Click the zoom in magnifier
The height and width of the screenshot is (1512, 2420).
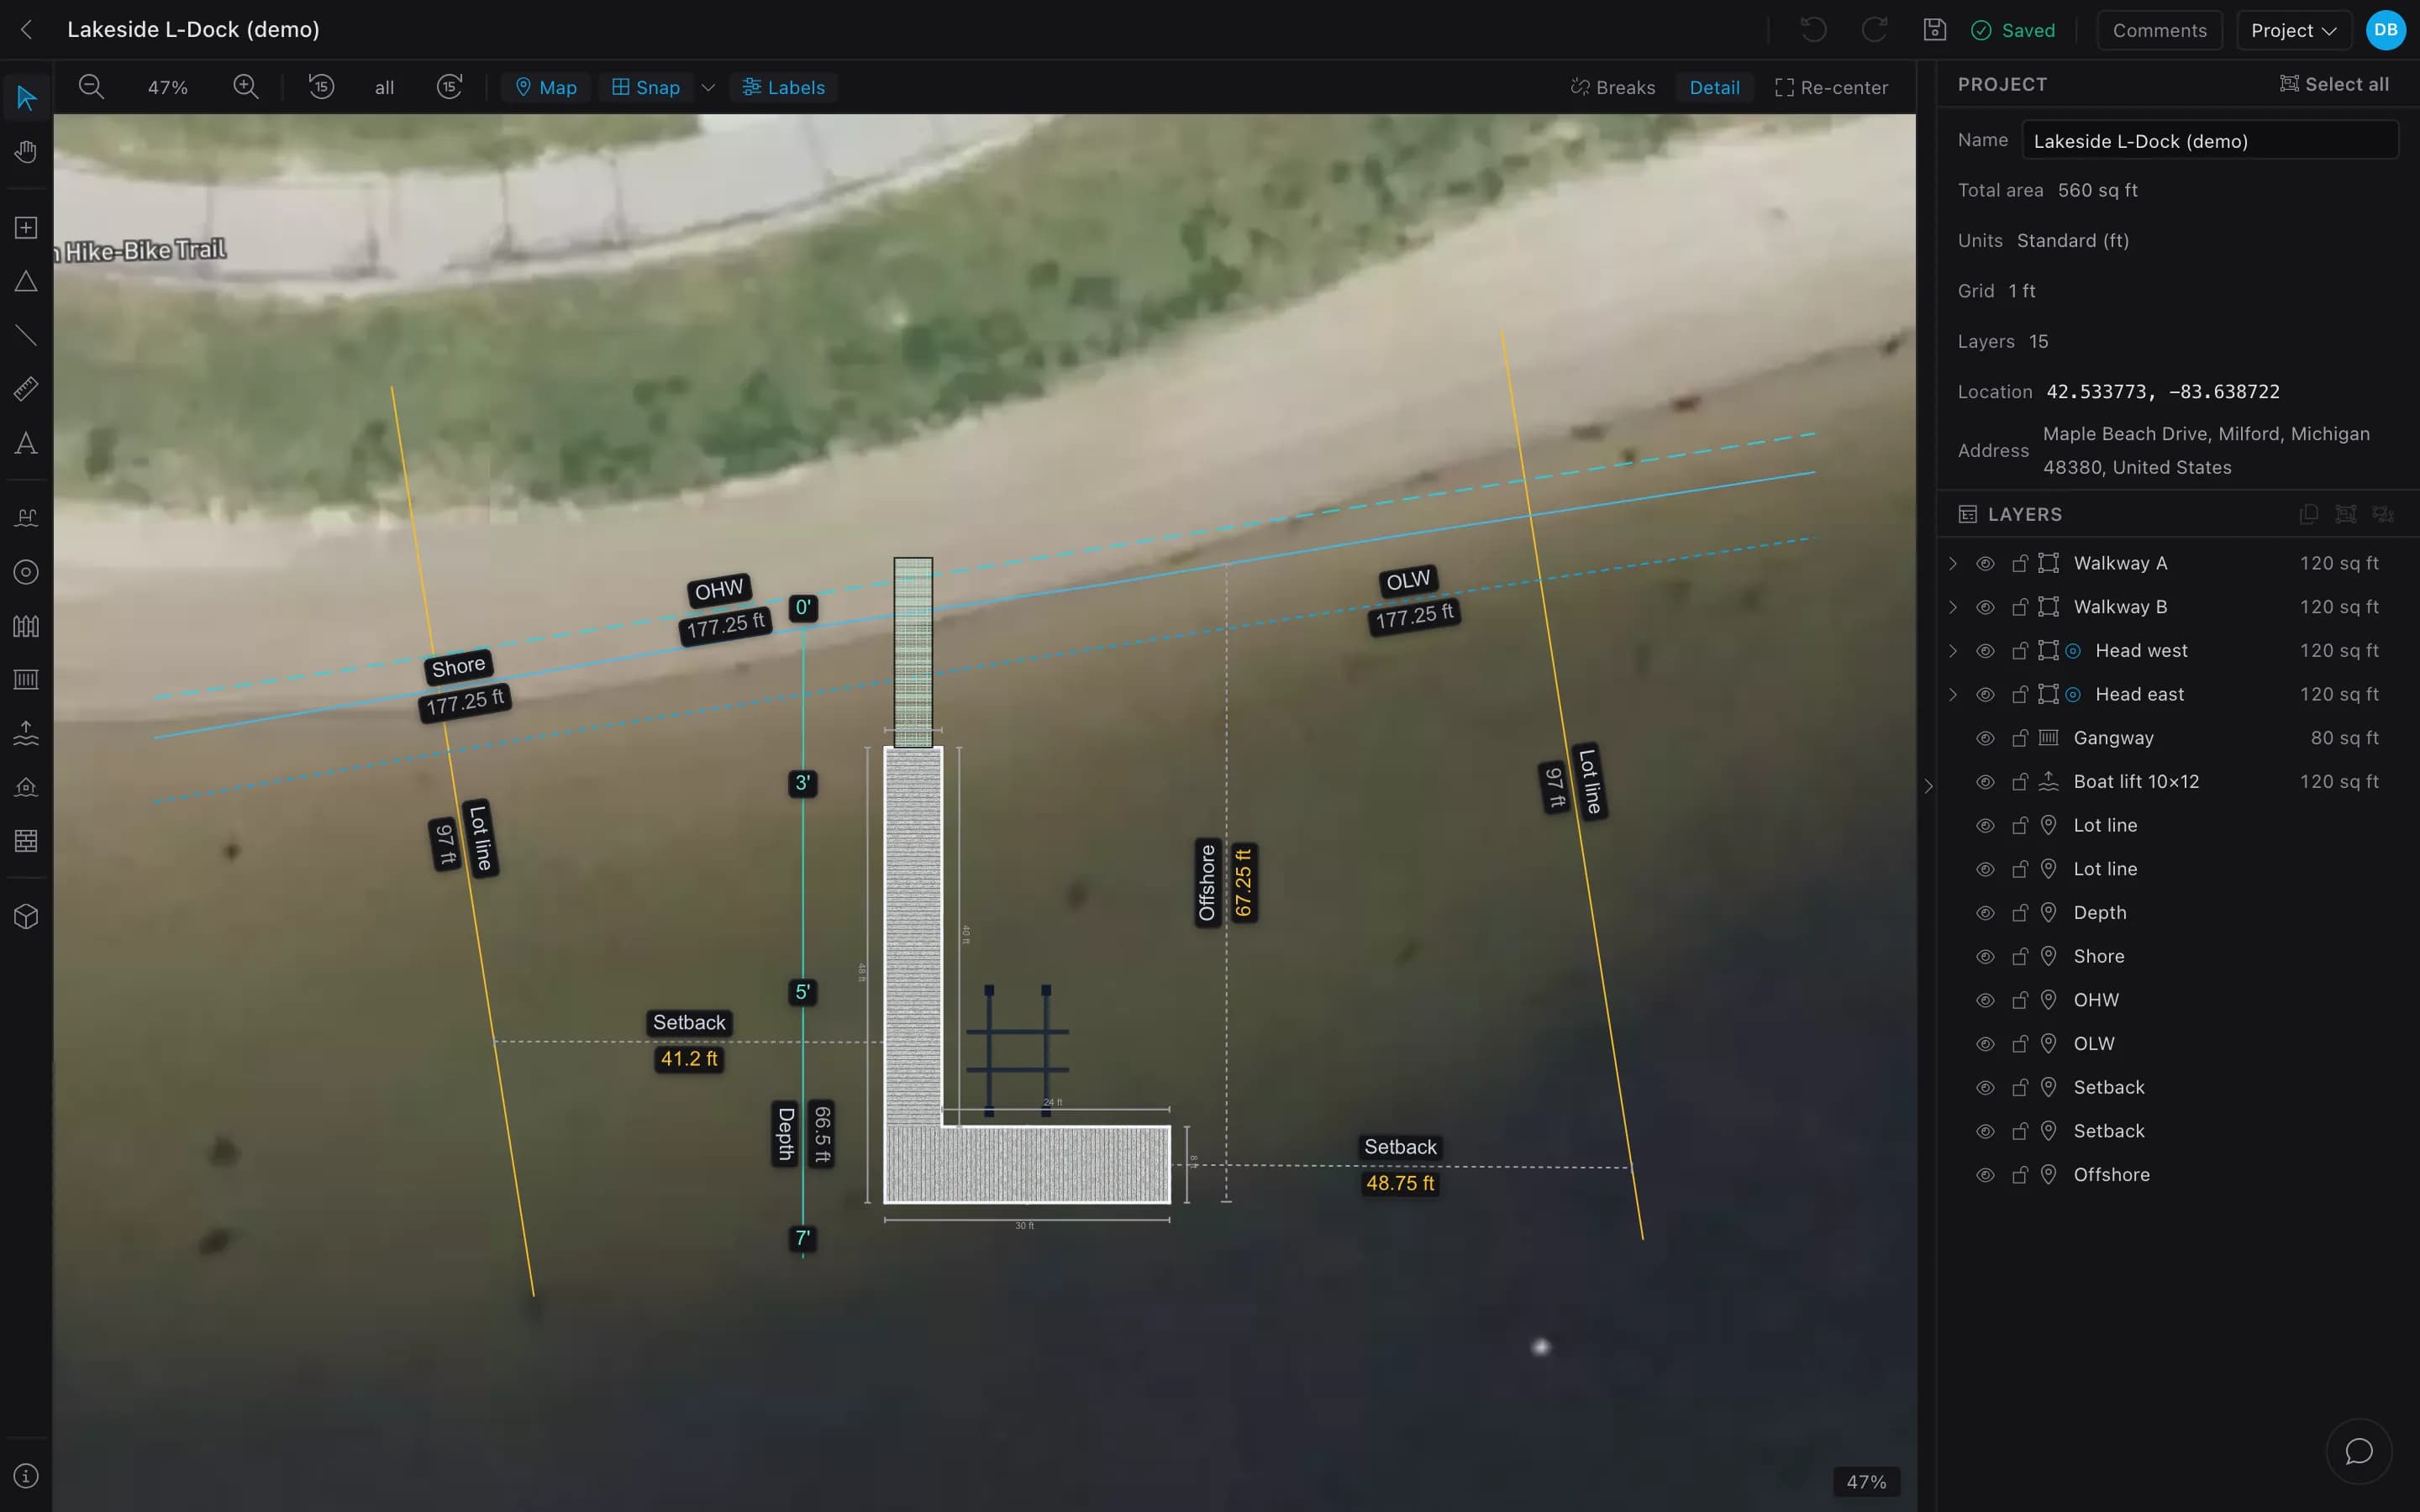[245, 87]
